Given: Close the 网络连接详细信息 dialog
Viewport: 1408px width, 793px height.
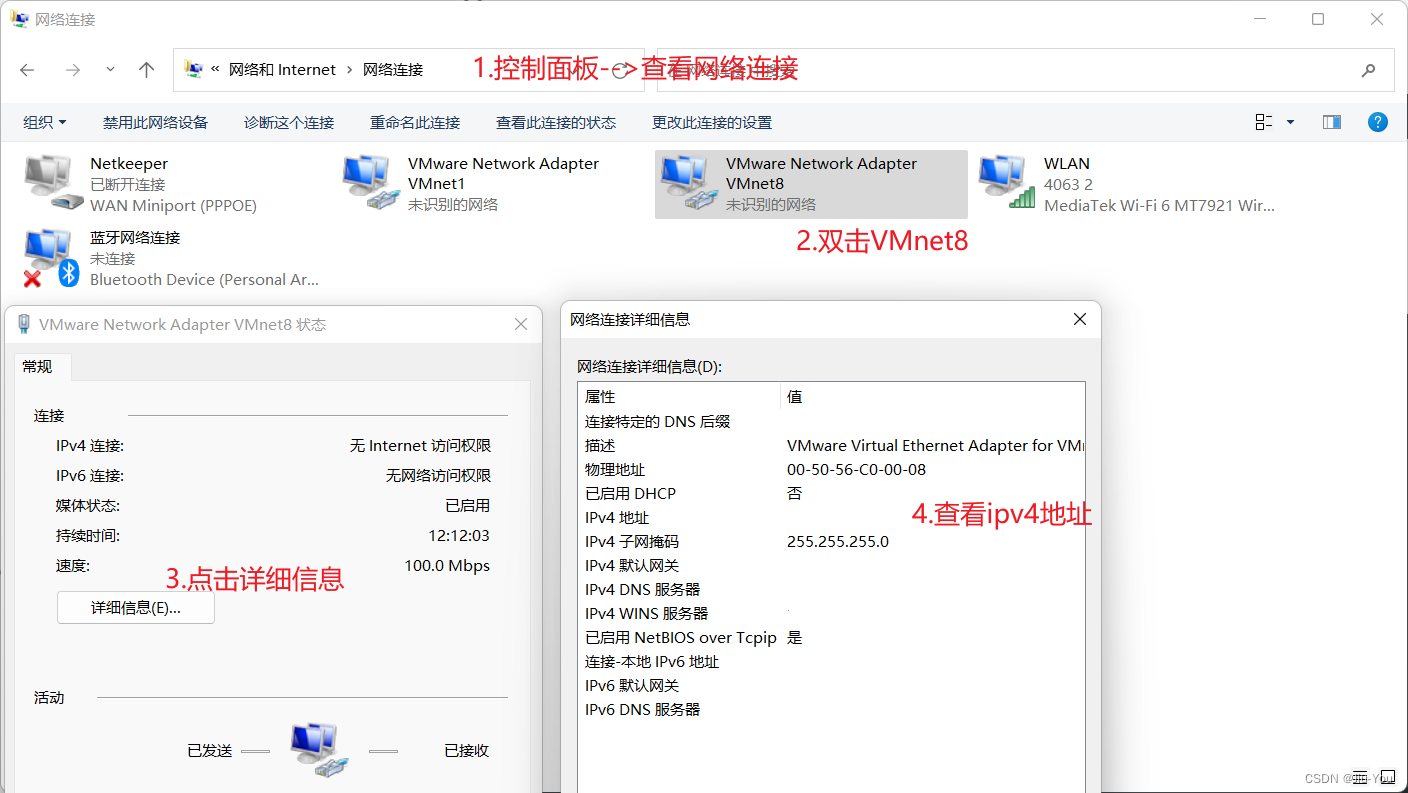Looking at the screenshot, I should (1079, 319).
